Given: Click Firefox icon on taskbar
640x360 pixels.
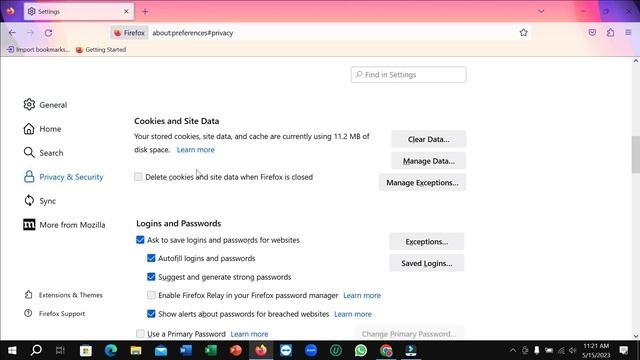Looking at the screenshot, I should click(x=261, y=350).
